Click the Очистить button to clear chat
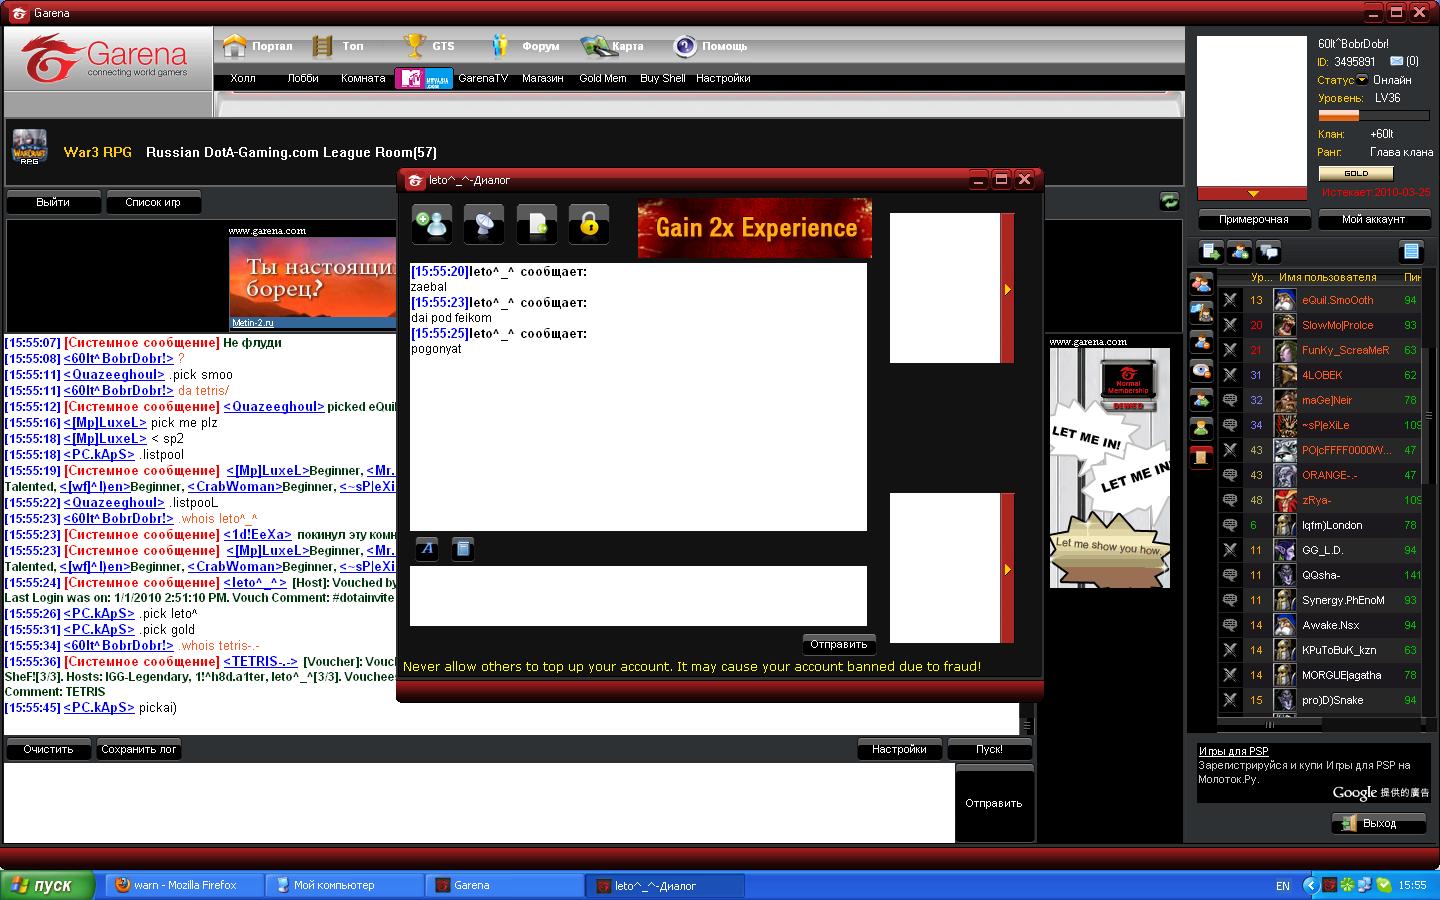1440x900 pixels. pos(48,749)
